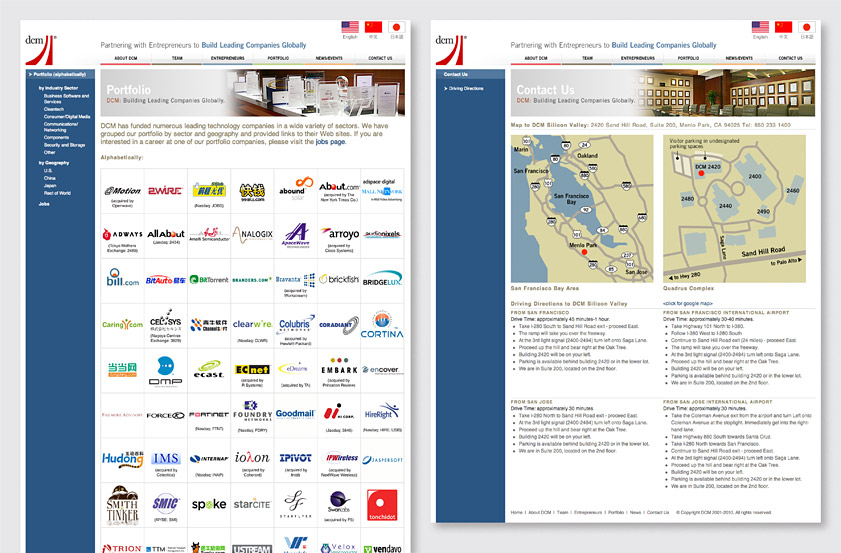841x553 pixels.
Task: Open the Smith Tinker logo
Action: pos(122,505)
